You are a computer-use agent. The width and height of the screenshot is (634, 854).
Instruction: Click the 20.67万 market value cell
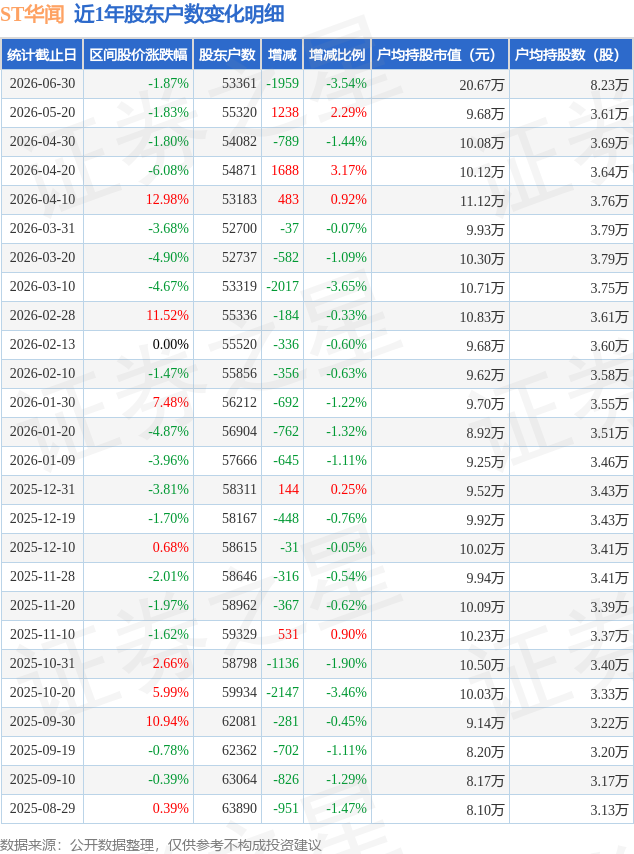(x=440, y=84)
